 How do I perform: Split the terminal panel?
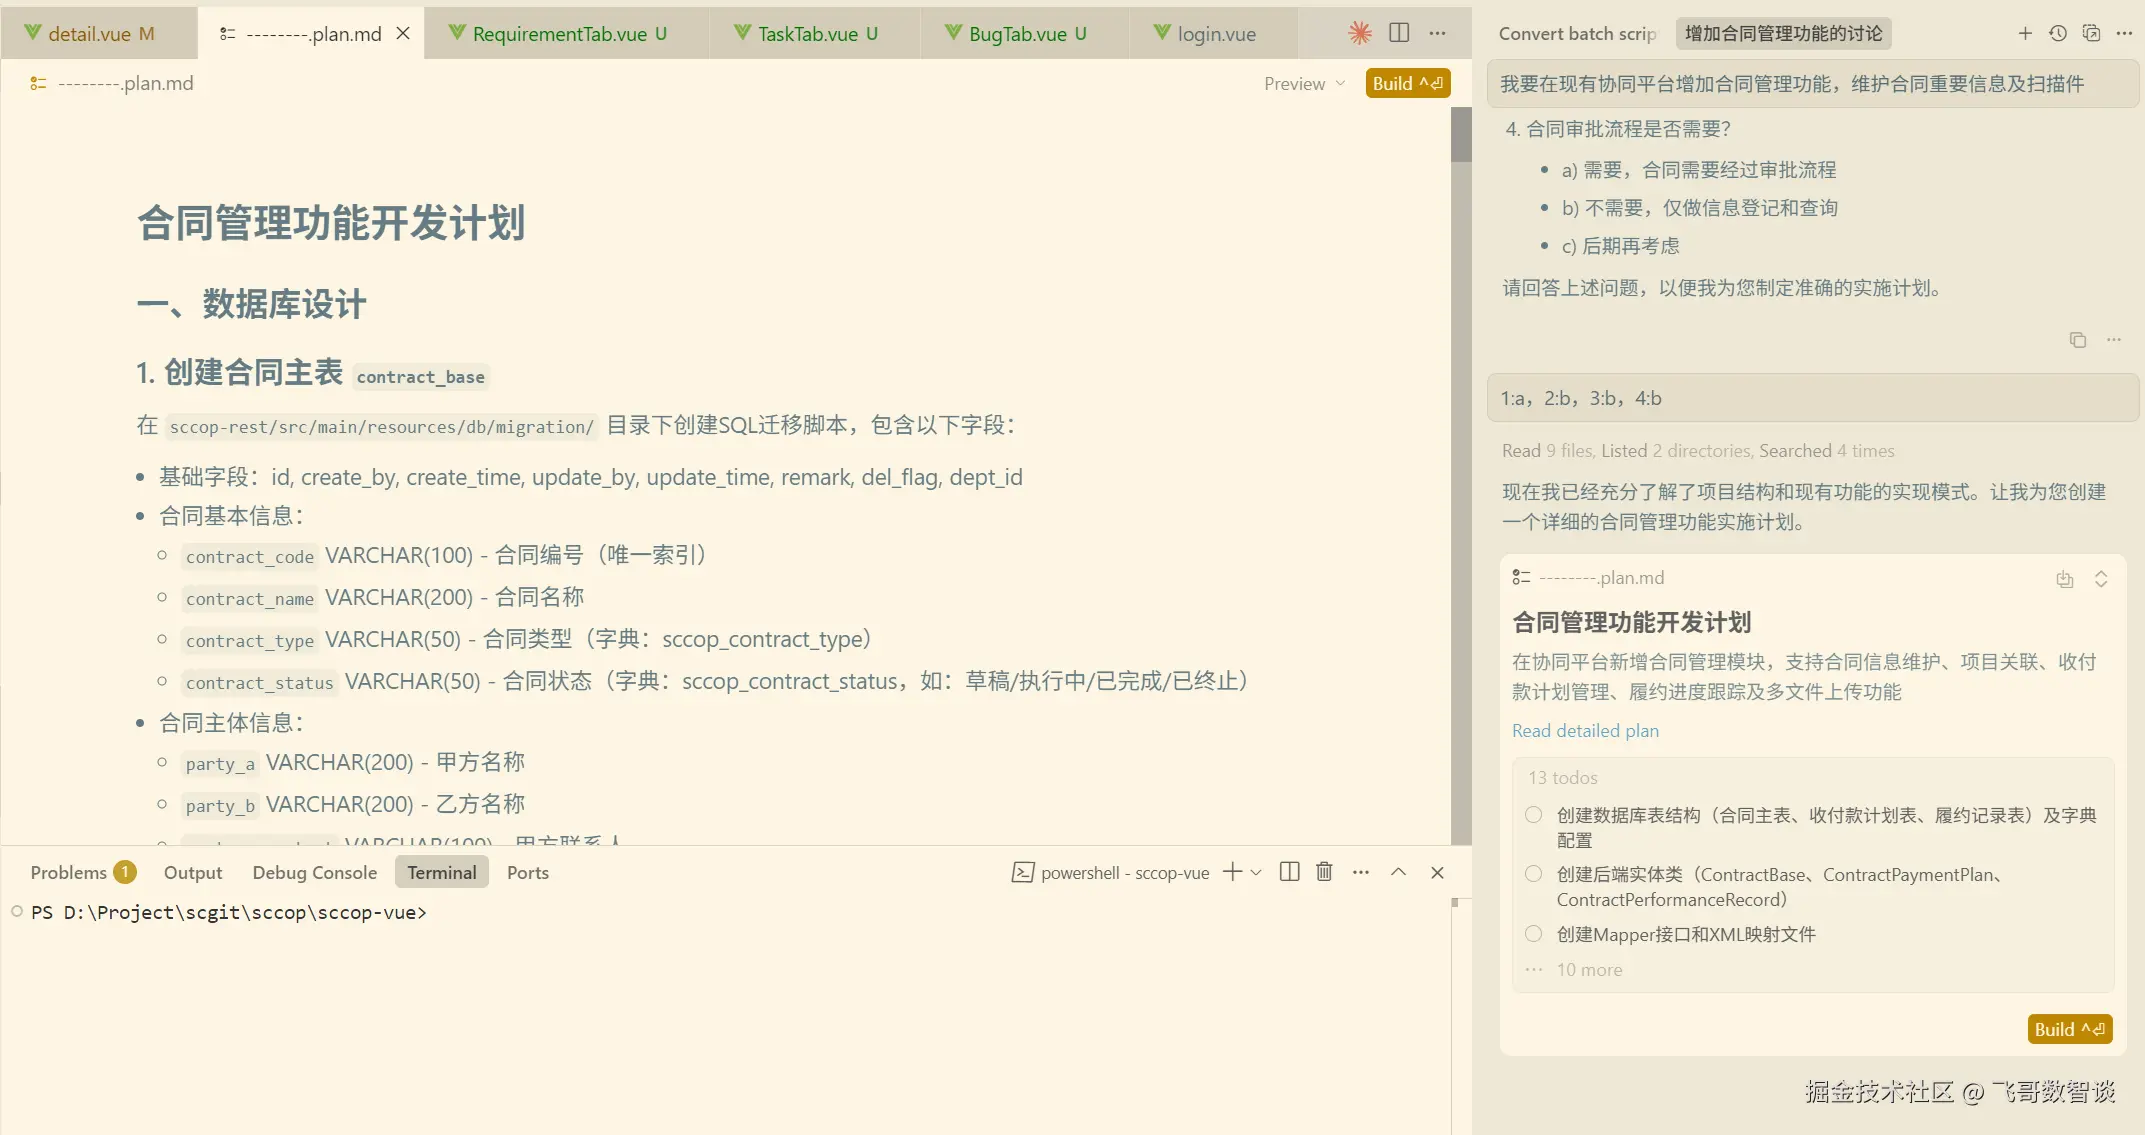tap(1290, 872)
